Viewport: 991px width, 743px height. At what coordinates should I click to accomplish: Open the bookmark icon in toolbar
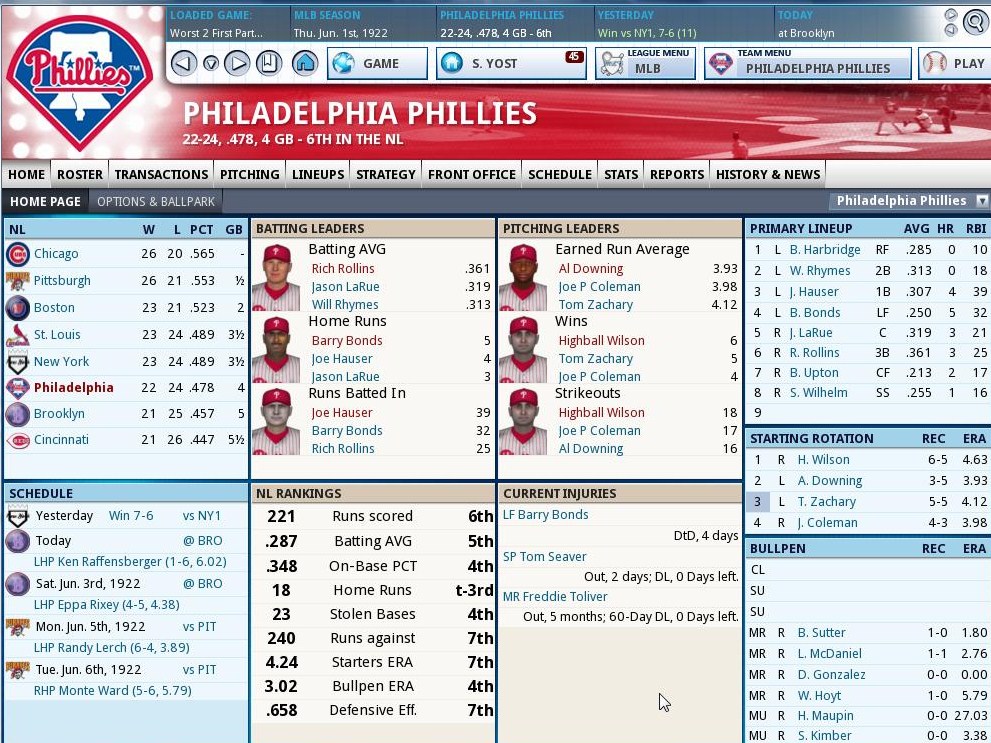click(269, 64)
